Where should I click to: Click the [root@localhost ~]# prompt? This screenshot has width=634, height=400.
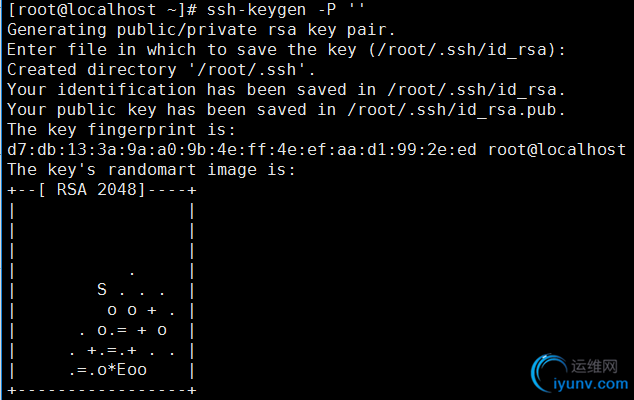tap(102, 10)
